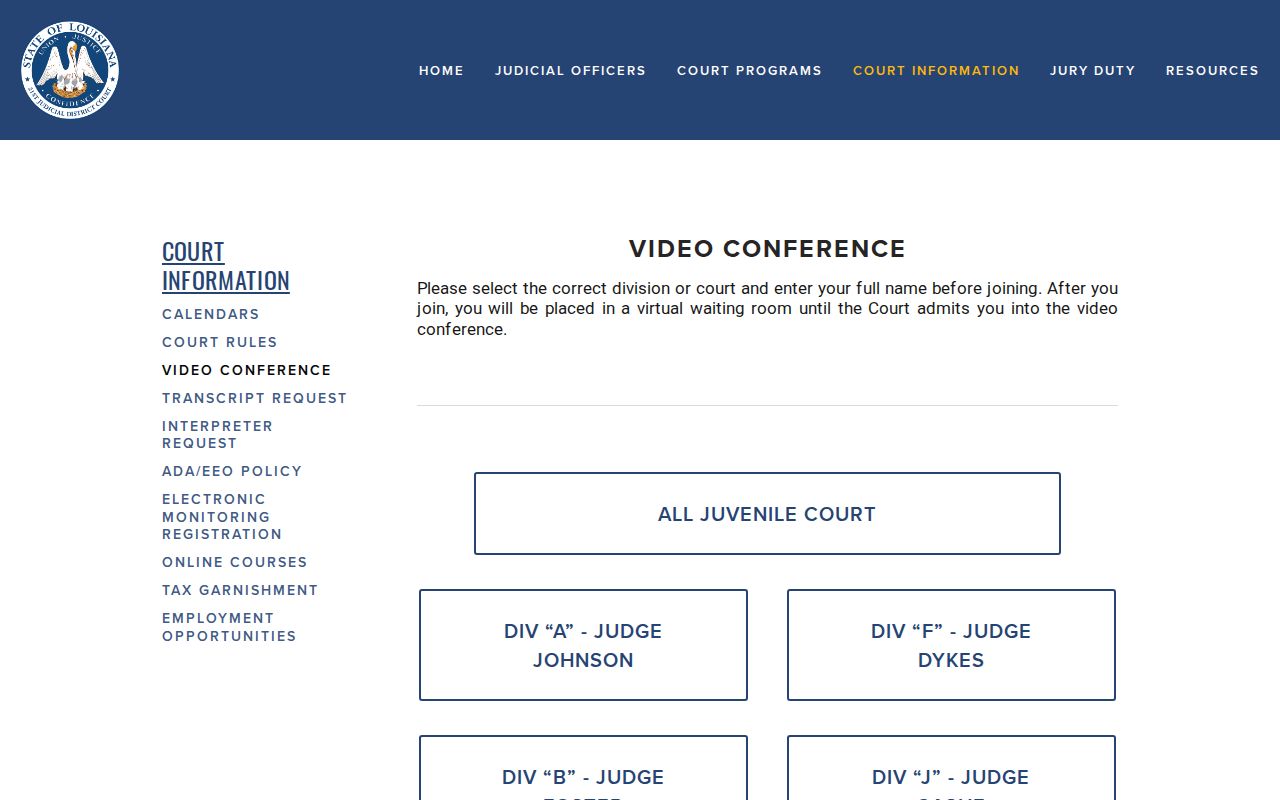
Task: Go to the Home page
Action: click(x=441, y=71)
